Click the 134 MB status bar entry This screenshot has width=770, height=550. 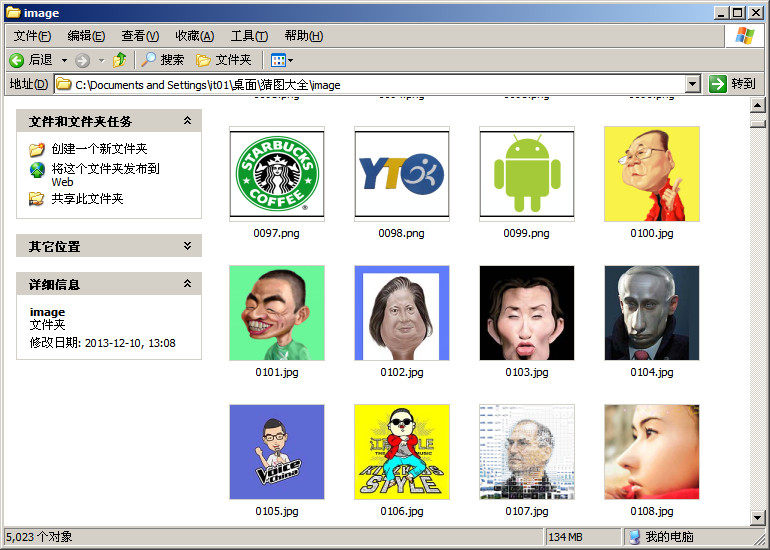click(565, 537)
